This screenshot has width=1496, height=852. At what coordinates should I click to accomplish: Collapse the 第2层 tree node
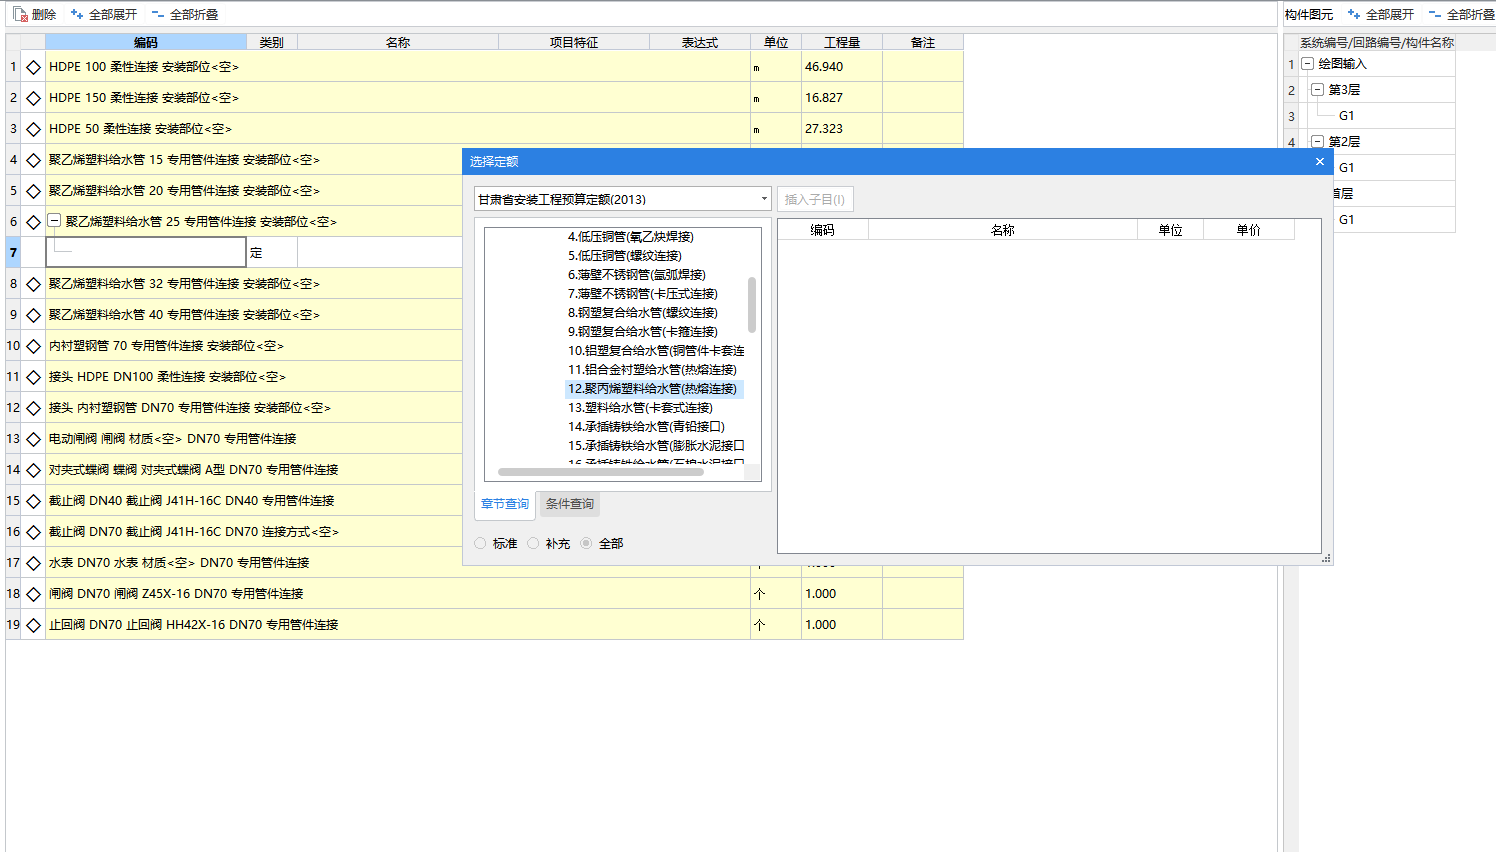point(1317,141)
